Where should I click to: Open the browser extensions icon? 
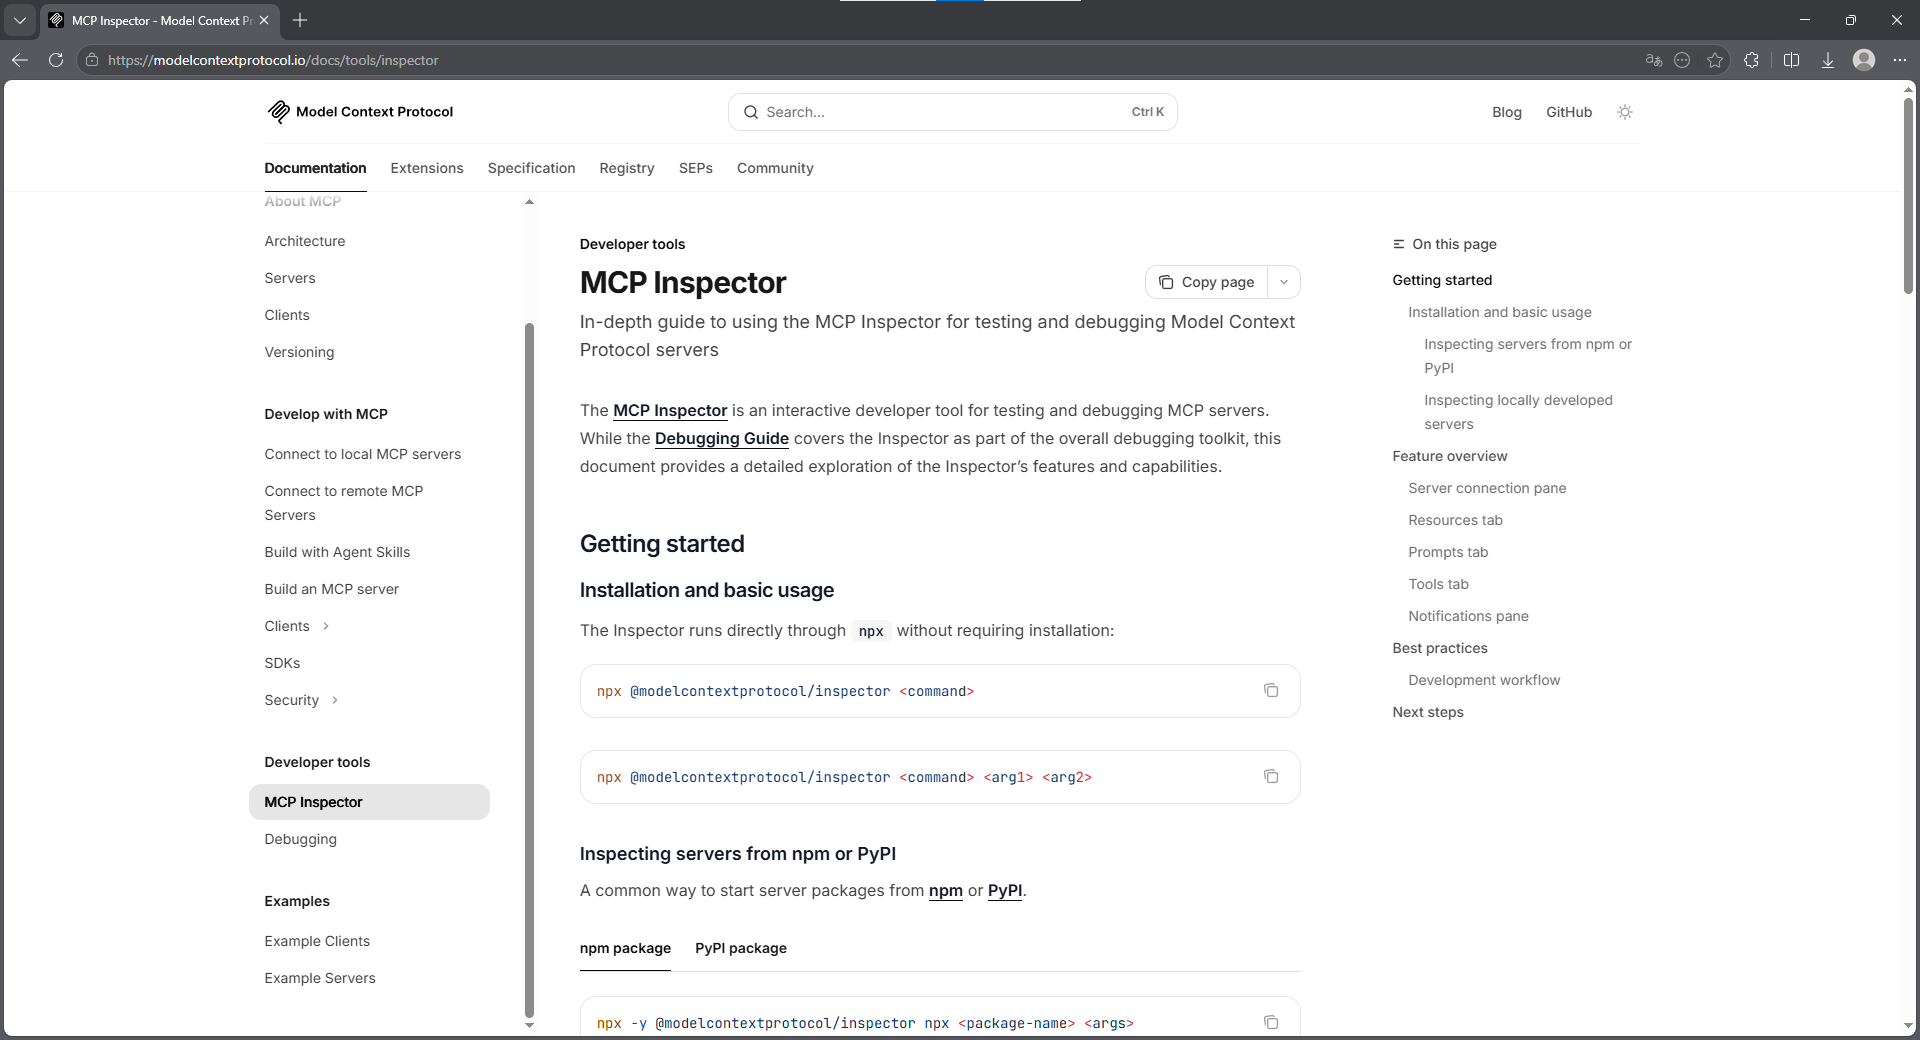(x=1751, y=60)
